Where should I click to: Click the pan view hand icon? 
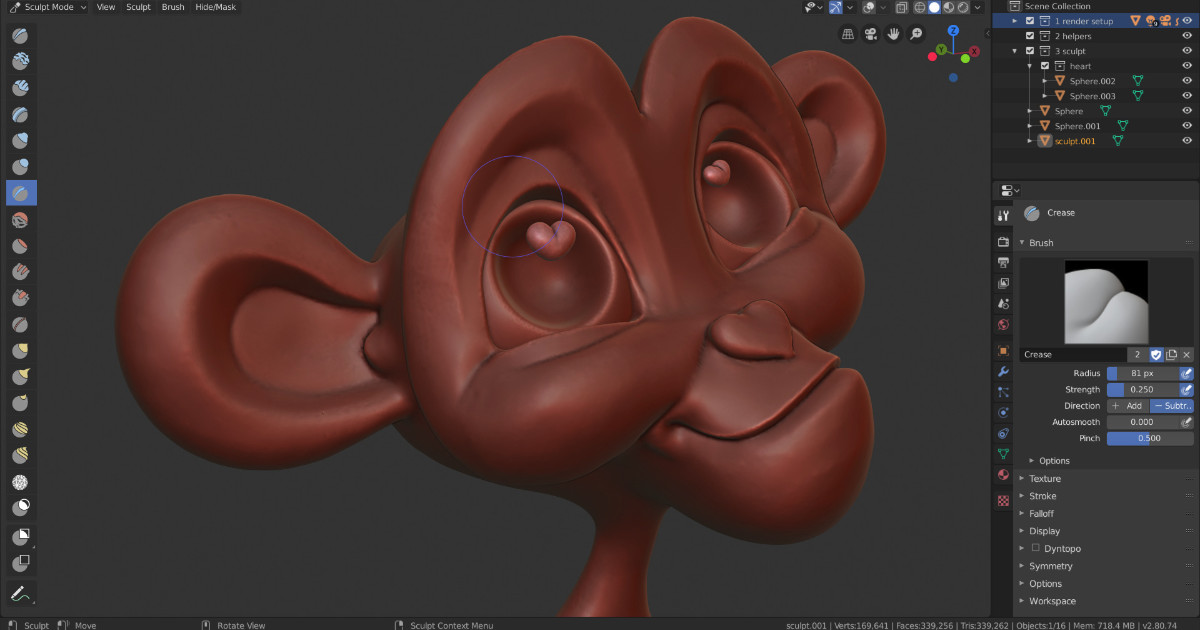point(893,34)
